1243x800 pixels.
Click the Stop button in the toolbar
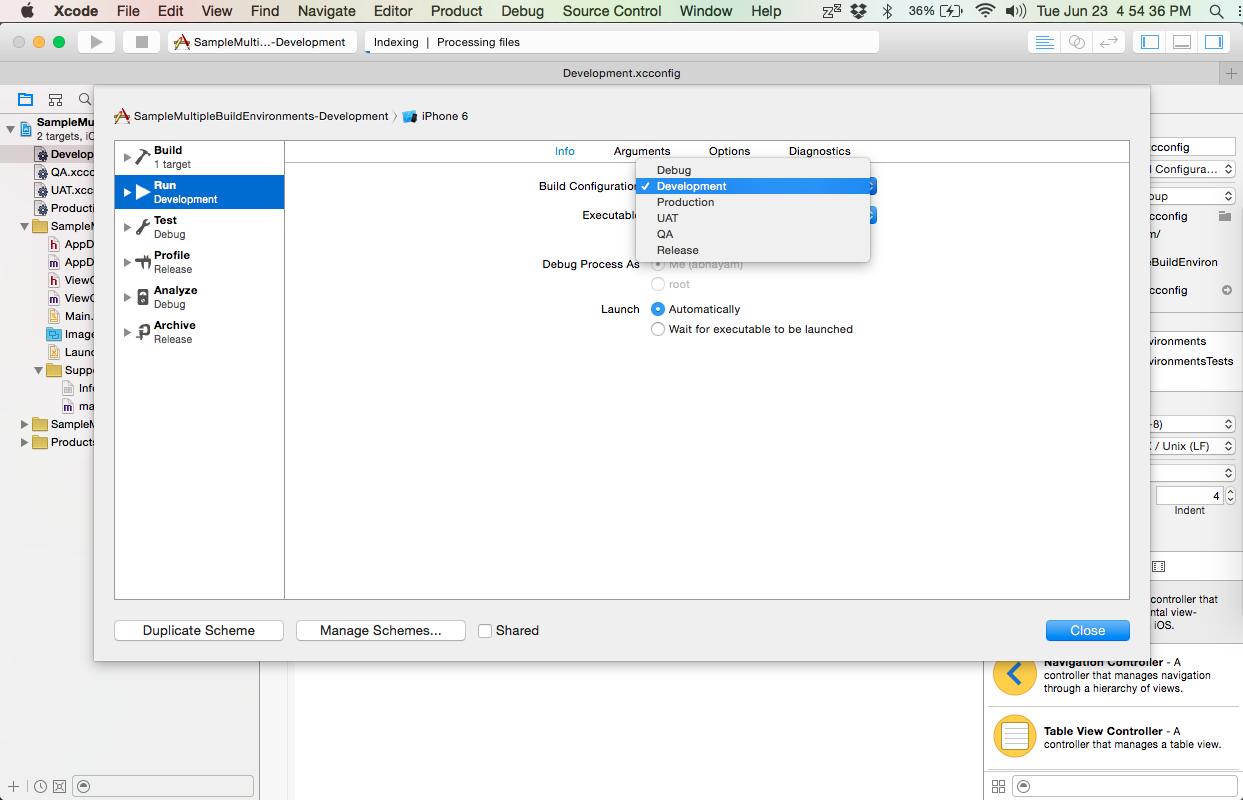(141, 42)
